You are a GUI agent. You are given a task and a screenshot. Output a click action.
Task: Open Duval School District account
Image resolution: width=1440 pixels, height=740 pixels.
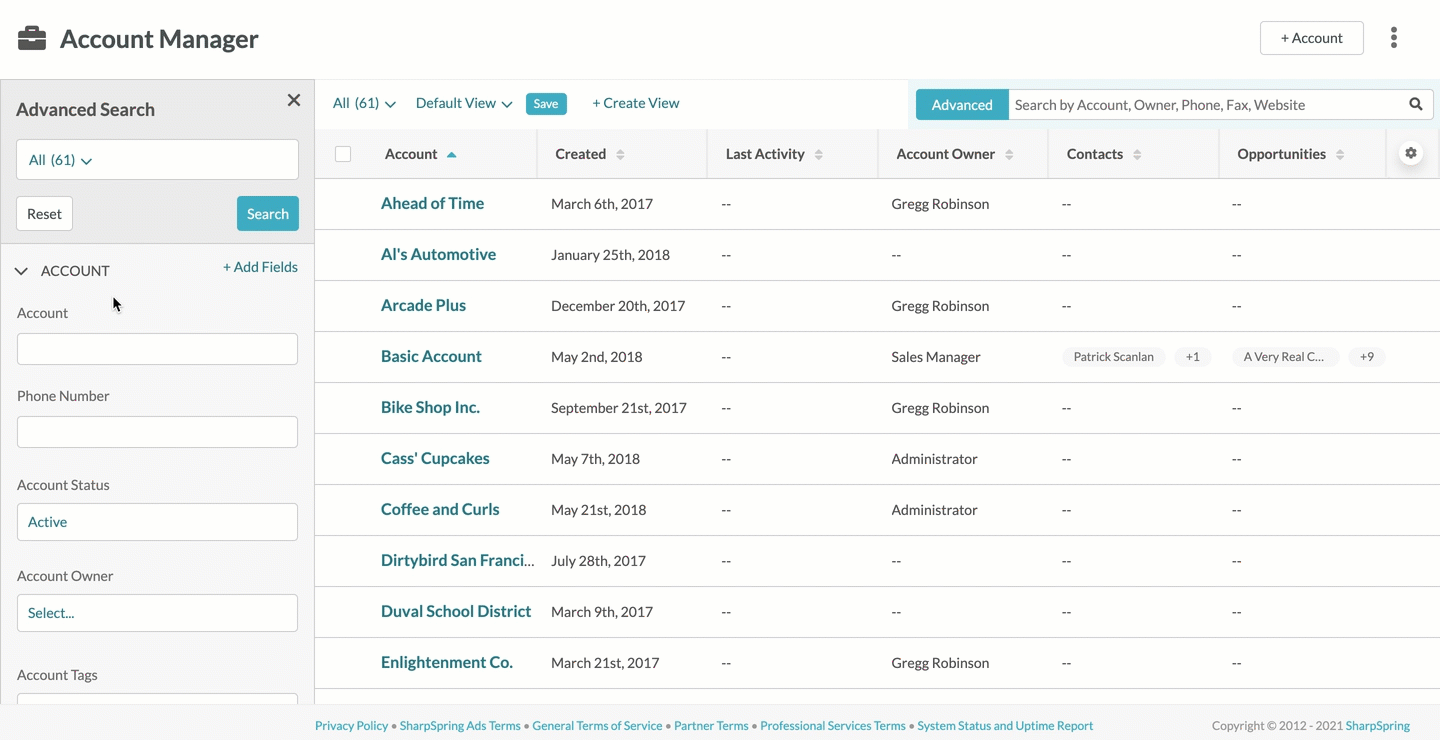(456, 611)
